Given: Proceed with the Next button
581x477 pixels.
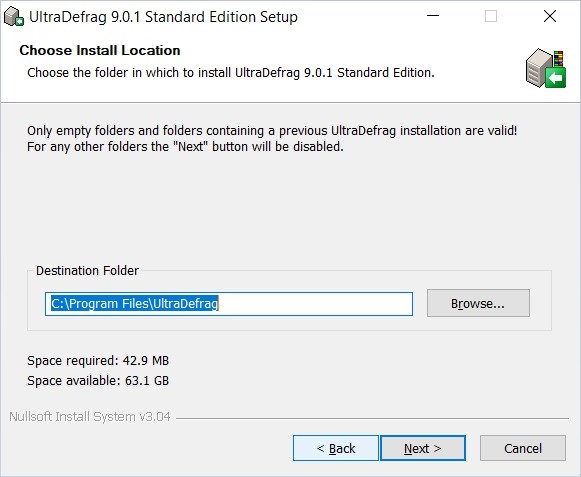Looking at the screenshot, I should click(423, 448).
